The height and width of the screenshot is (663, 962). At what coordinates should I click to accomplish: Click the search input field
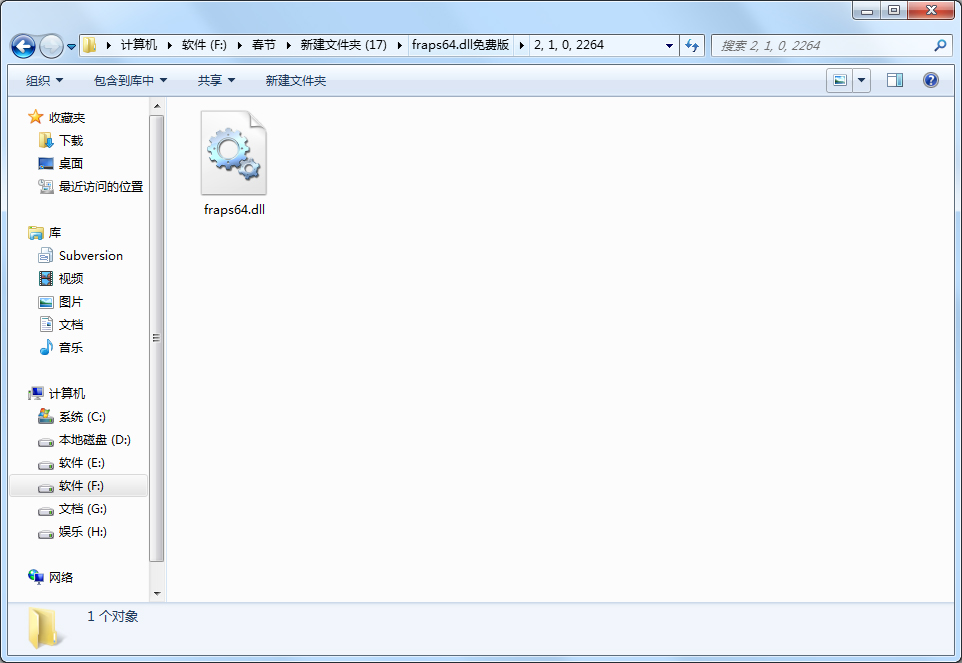(820, 46)
